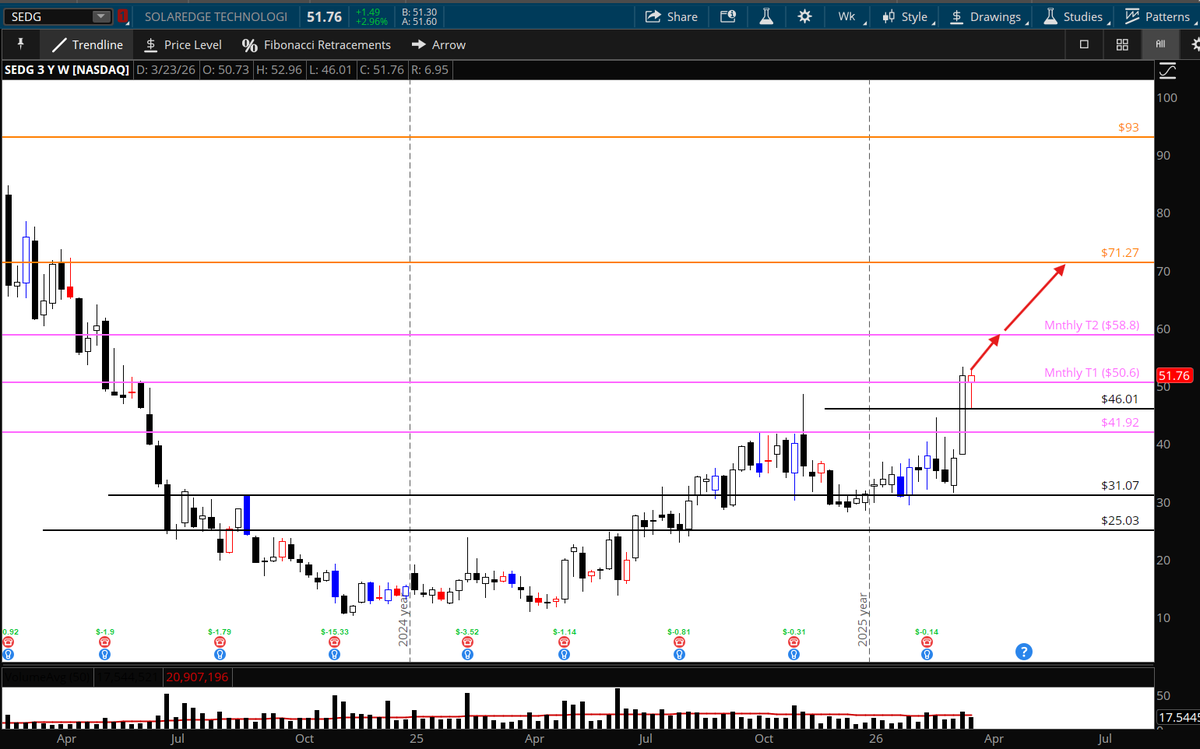Switch to single chart layout icon
The height and width of the screenshot is (749, 1200).
tap(1085, 45)
